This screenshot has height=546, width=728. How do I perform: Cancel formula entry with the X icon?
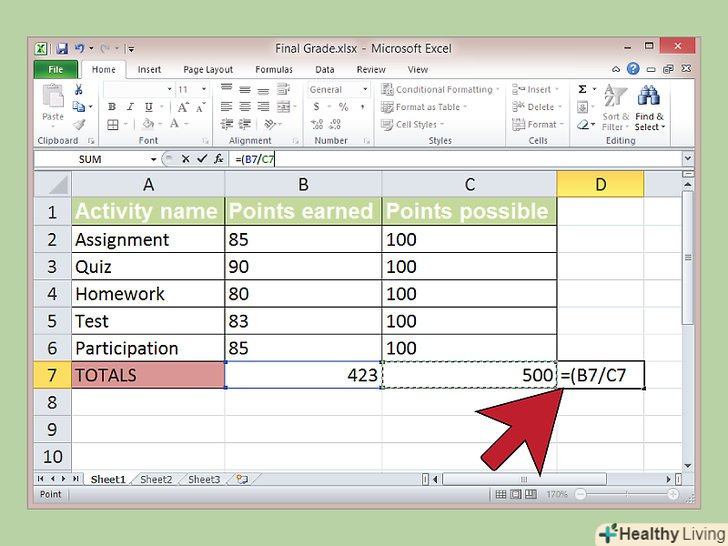click(x=186, y=159)
